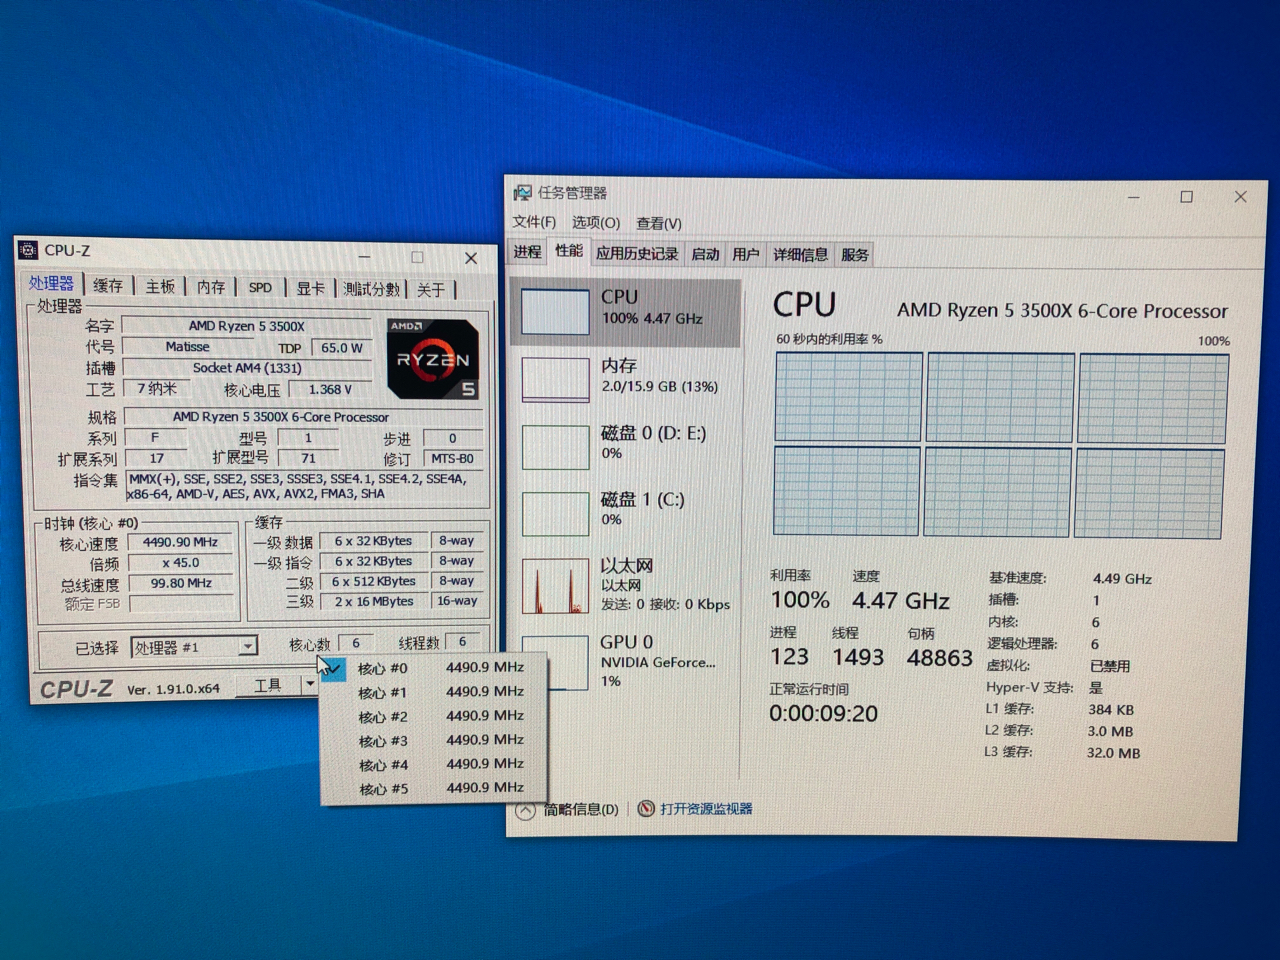Select 核心 #4 in the core list
Image resolution: width=1280 pixels, height=960 pixels.
(434, 764)
